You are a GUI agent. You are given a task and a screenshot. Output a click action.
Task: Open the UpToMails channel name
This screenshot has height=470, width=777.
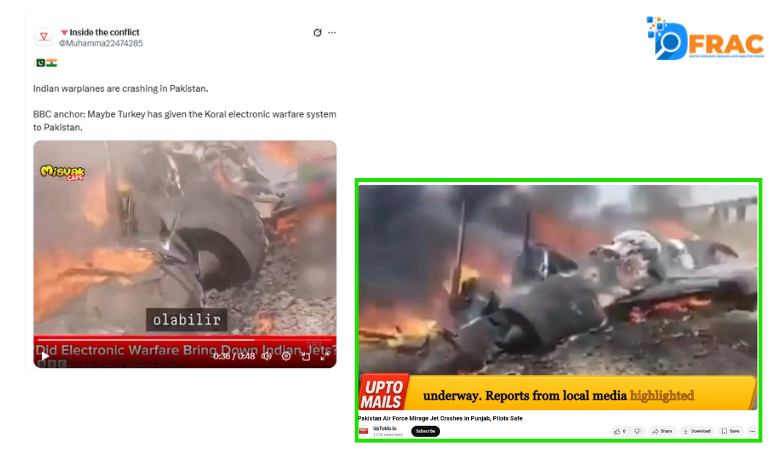click(385, 428)
